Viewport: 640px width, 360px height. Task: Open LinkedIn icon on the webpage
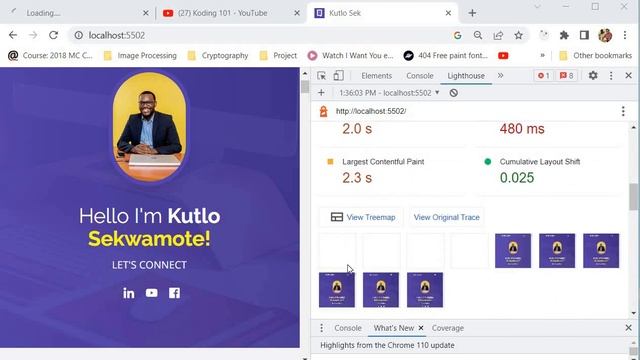tap(129, 293)
